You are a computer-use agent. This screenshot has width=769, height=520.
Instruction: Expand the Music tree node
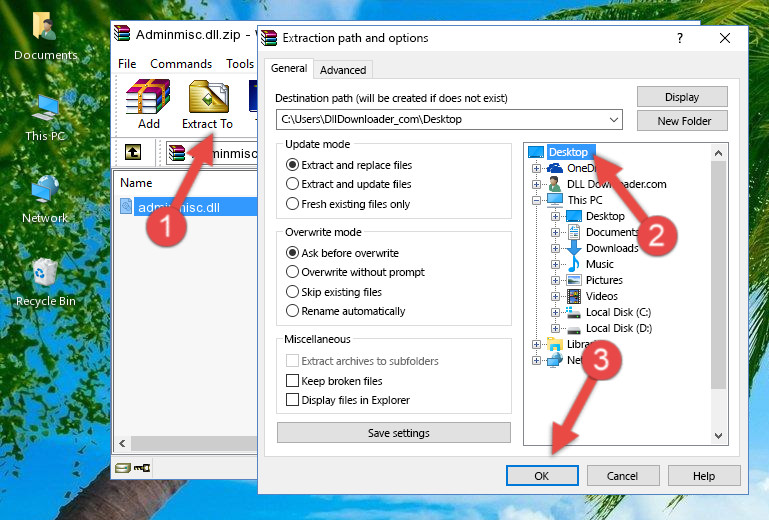pos(555,264)
